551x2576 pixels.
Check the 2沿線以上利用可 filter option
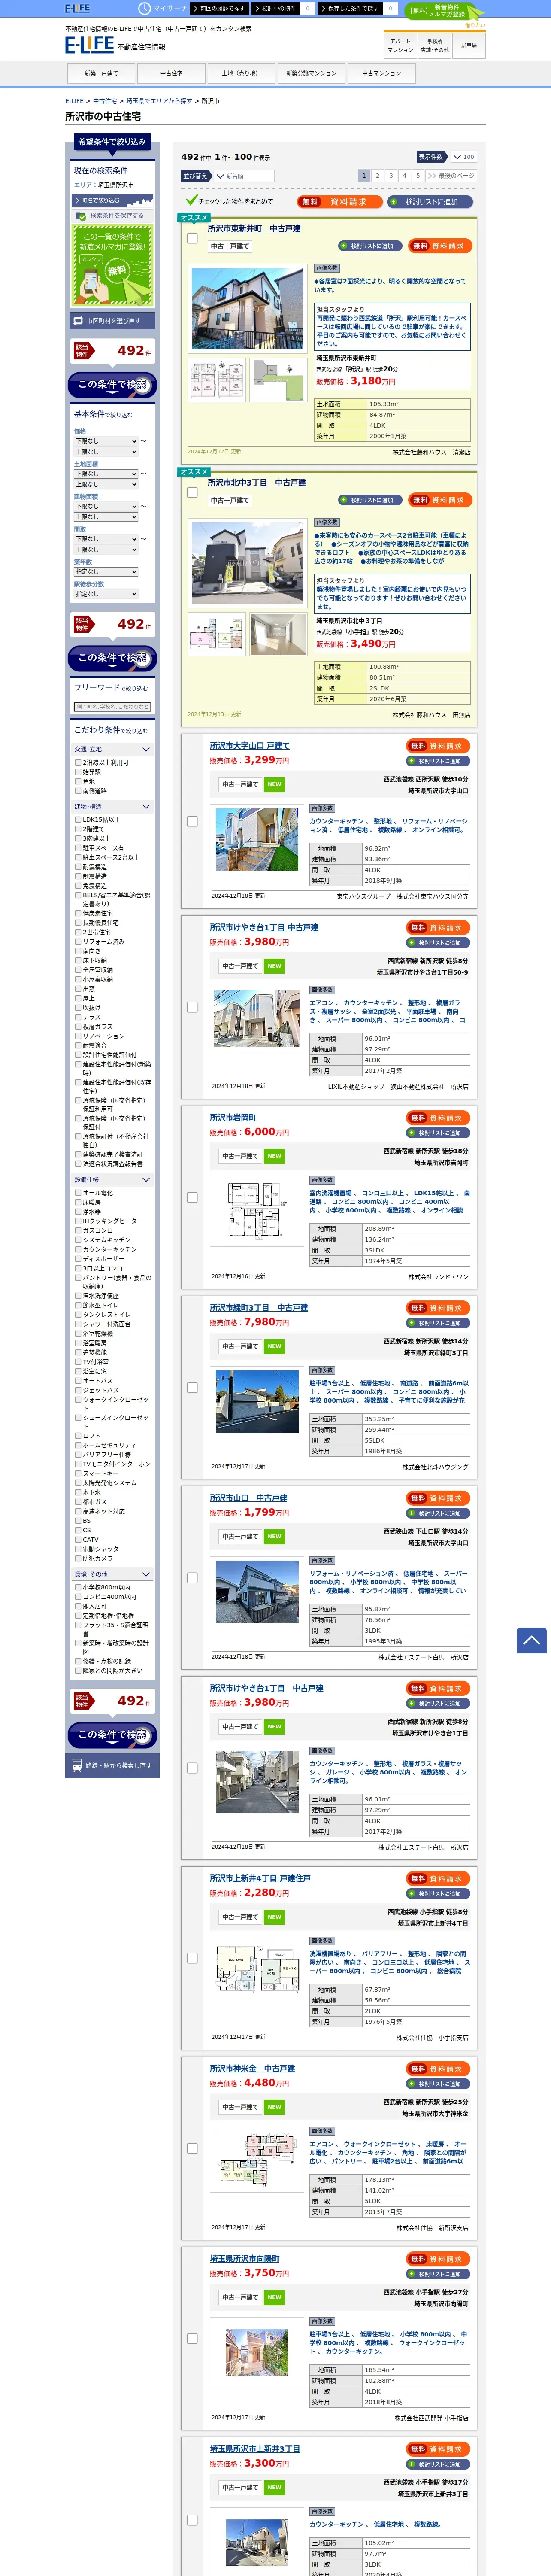click(78, 762)
